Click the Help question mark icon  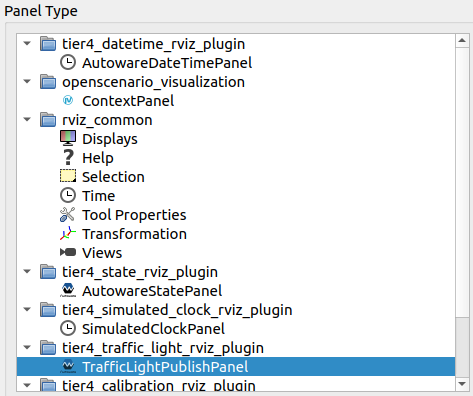[68, 157]
